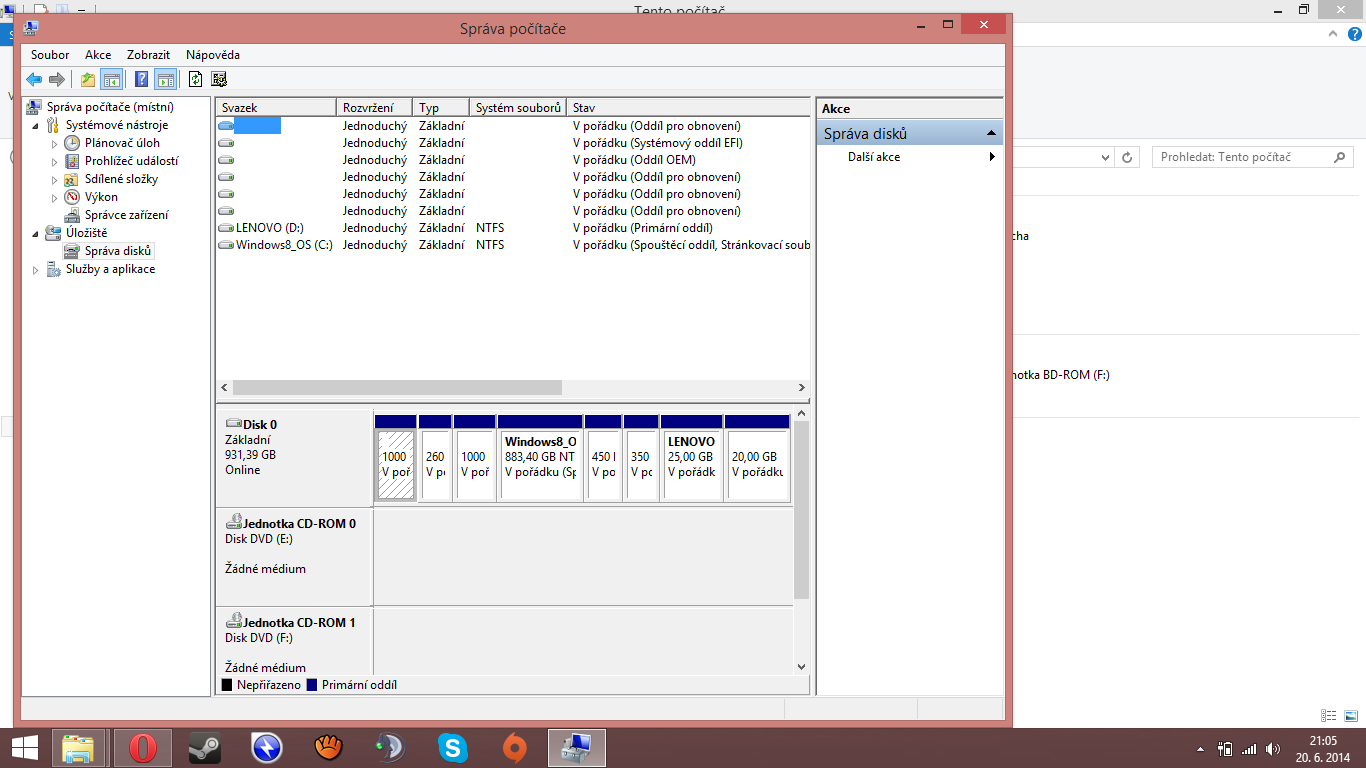The width and height of the screenshot is (1366, 768).
Task: Open Origin from the taskbar
Action: tap(515, 748)
